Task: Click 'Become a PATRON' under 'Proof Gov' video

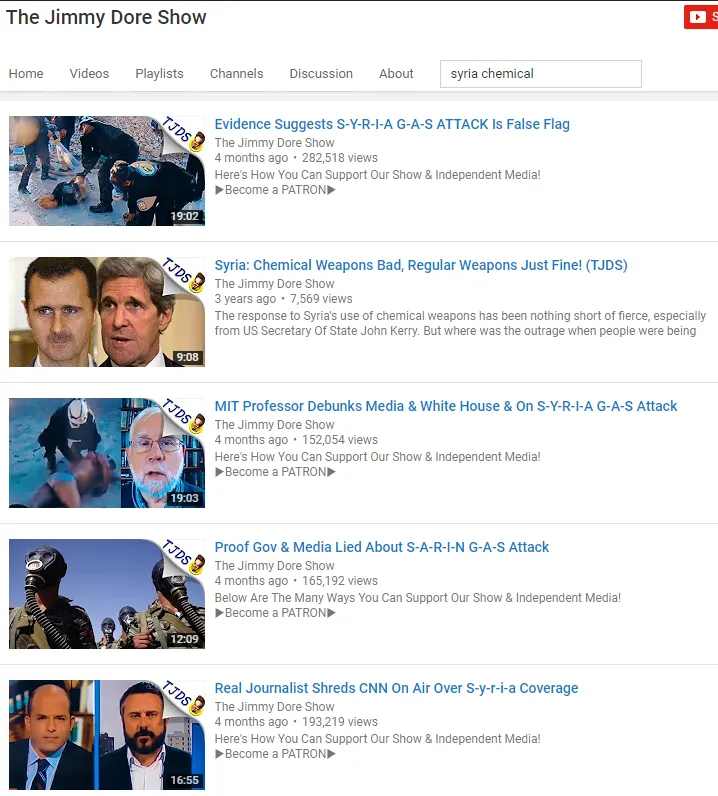Action: (275, 613)
